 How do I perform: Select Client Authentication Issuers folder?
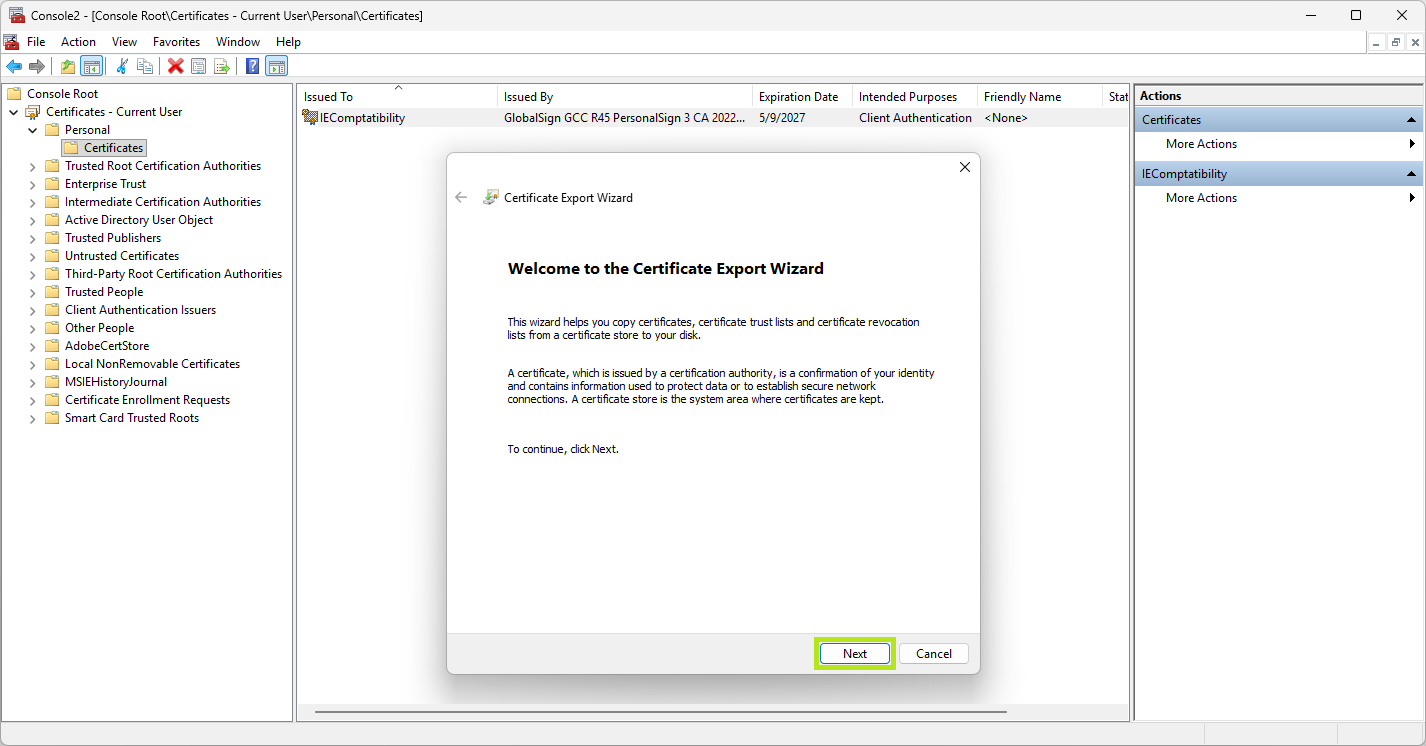(x=140, y=310)
